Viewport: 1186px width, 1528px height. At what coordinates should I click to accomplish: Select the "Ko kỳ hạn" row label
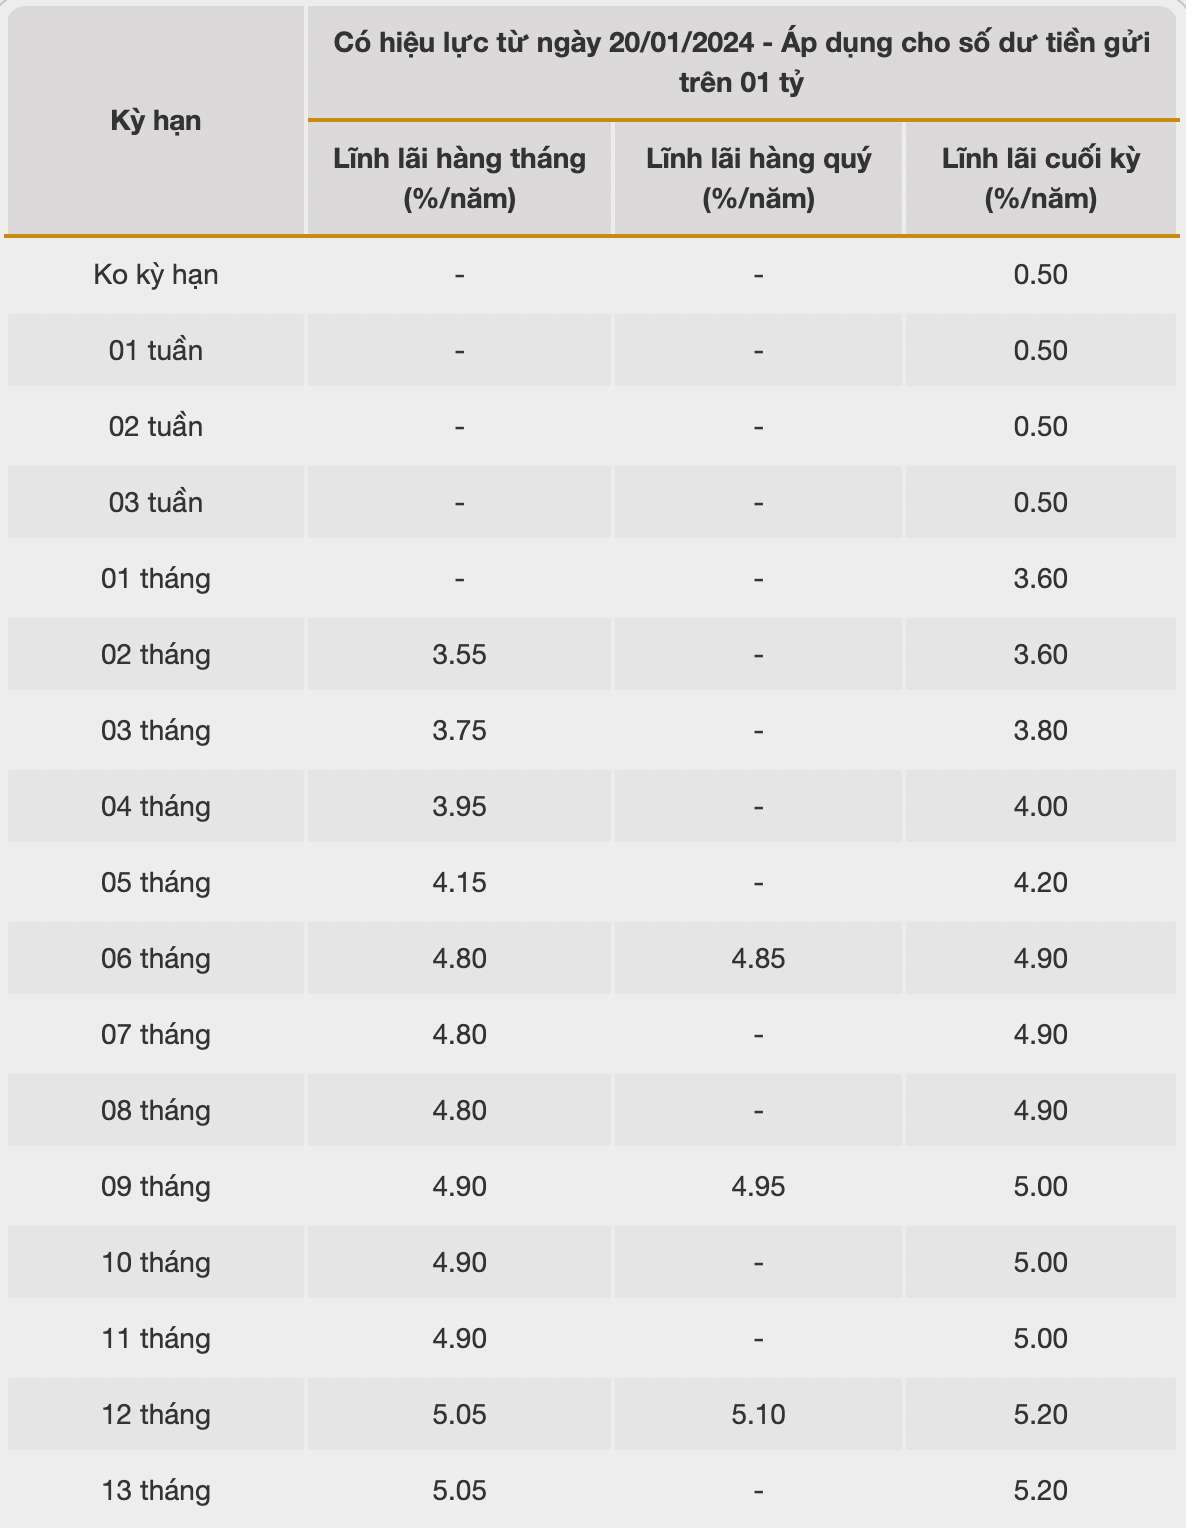[x=156, y=275]
